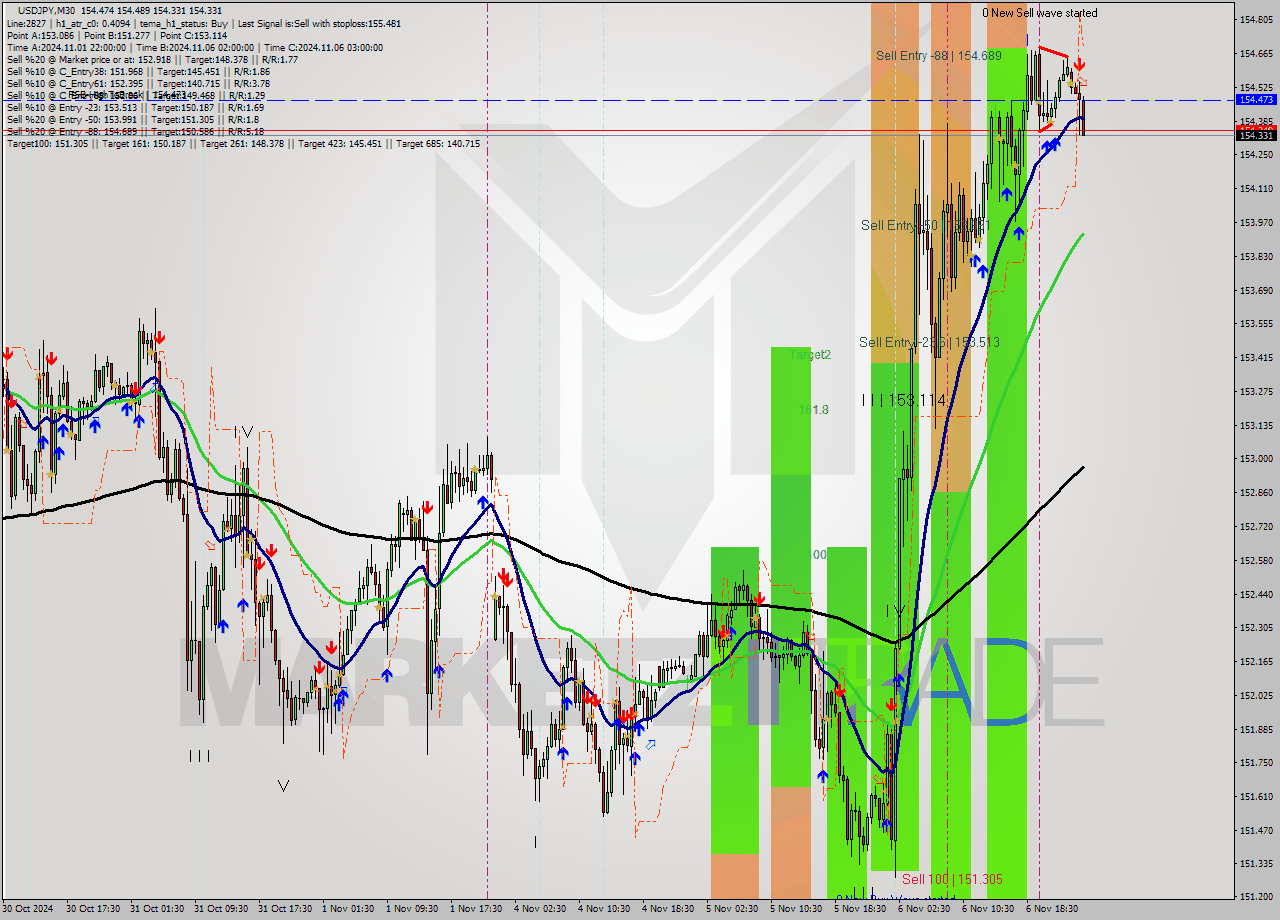Click the '1 Nov 01:30' time label
Viewport: 1280px width, 920px height.
pos(348,909)
